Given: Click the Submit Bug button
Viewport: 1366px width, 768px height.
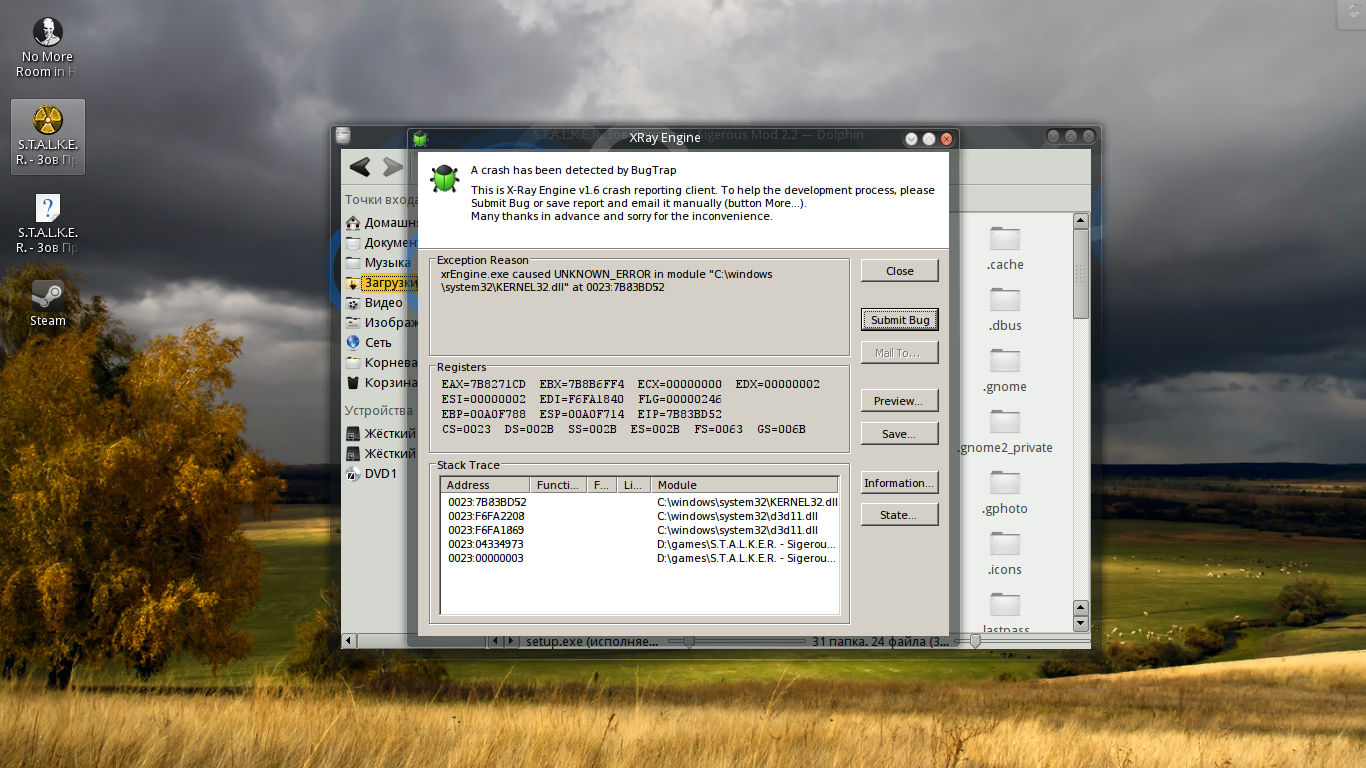Looking at the screenshot, I should [x=900, y=319].
